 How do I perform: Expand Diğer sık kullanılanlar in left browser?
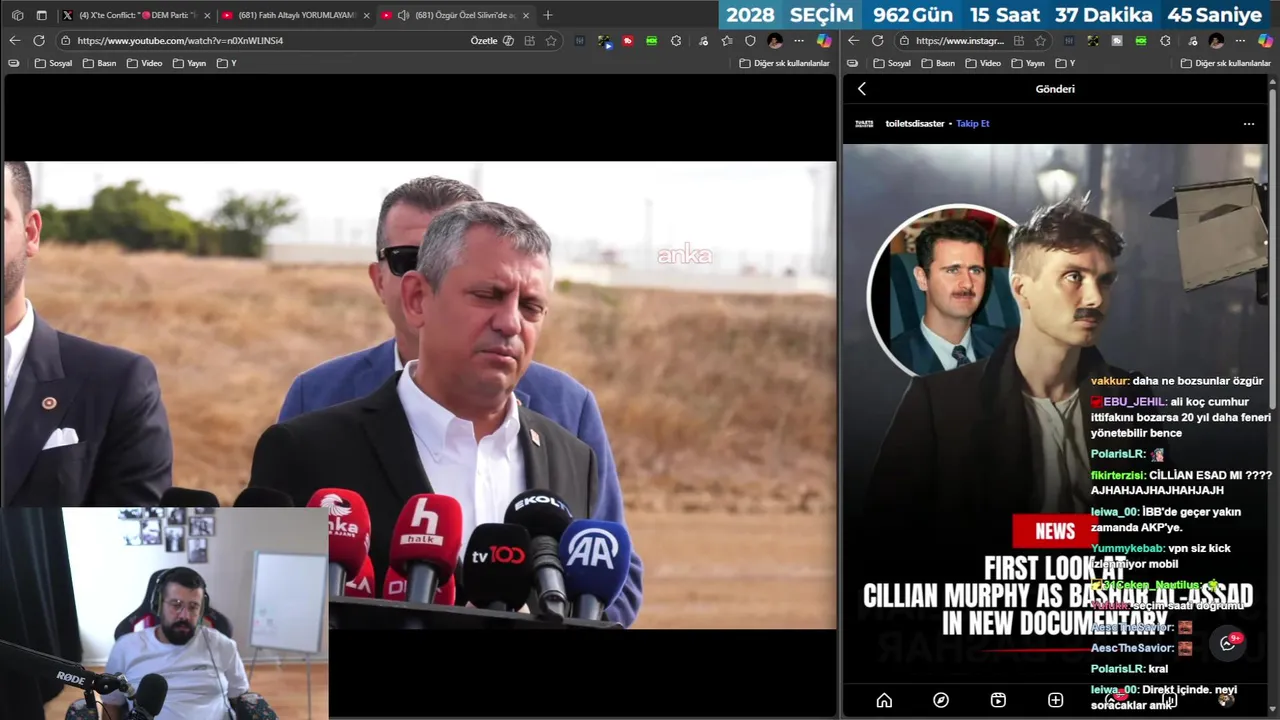click(x=785, y=63)
